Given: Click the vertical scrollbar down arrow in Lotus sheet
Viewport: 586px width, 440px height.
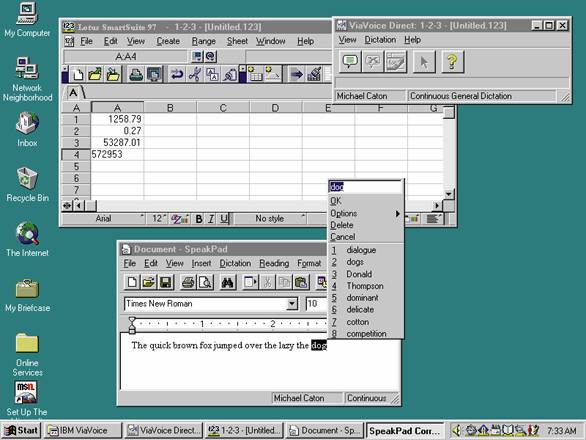Looking at the screenshot, I should [449, 194].
